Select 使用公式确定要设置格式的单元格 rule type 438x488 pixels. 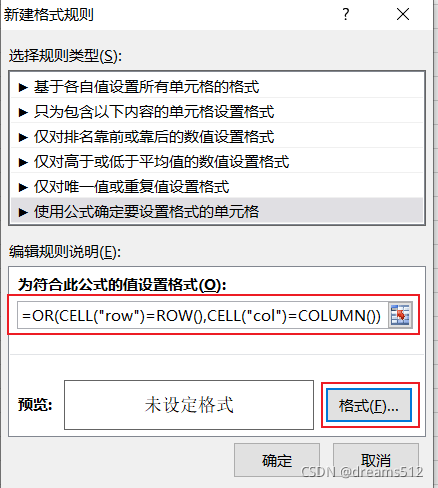click(x=217, y=211)
